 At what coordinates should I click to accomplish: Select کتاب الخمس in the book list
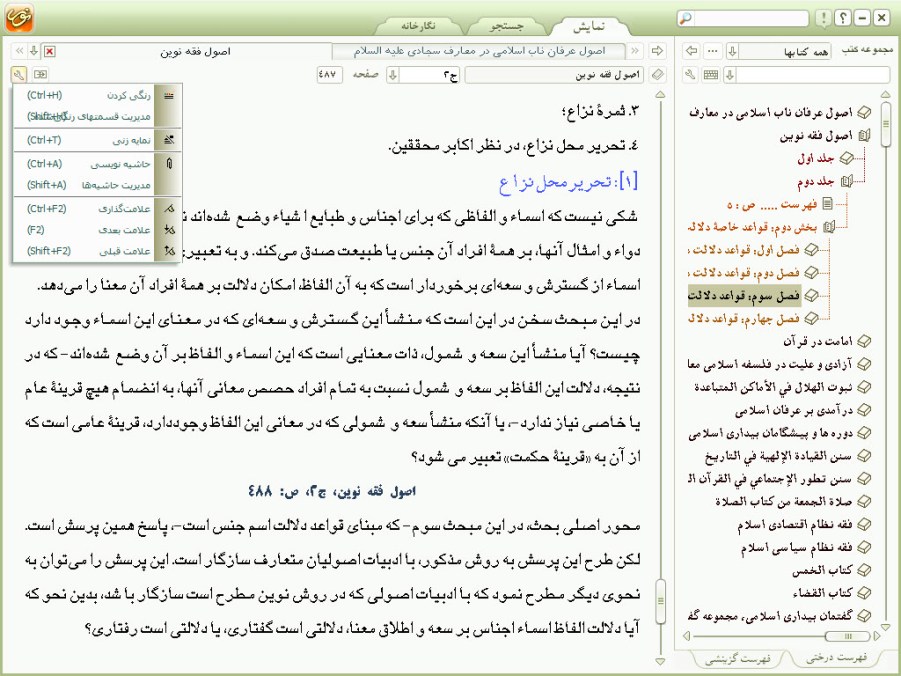(x=822, y=570)
